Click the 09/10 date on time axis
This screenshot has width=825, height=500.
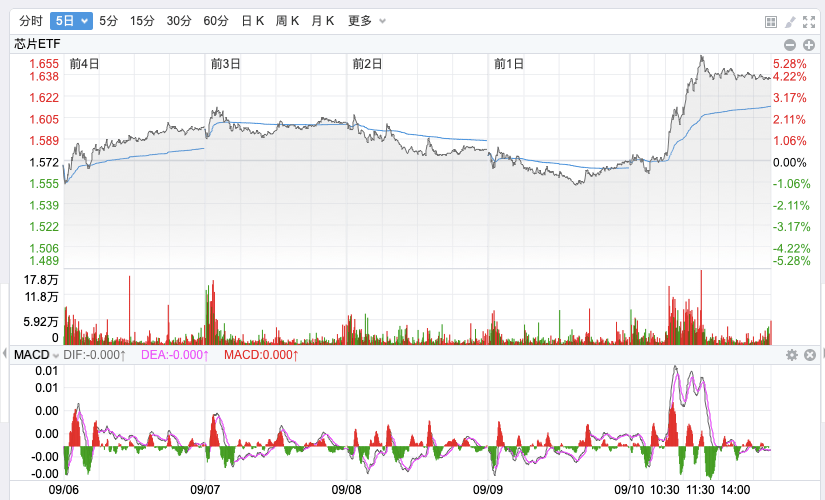629,490
